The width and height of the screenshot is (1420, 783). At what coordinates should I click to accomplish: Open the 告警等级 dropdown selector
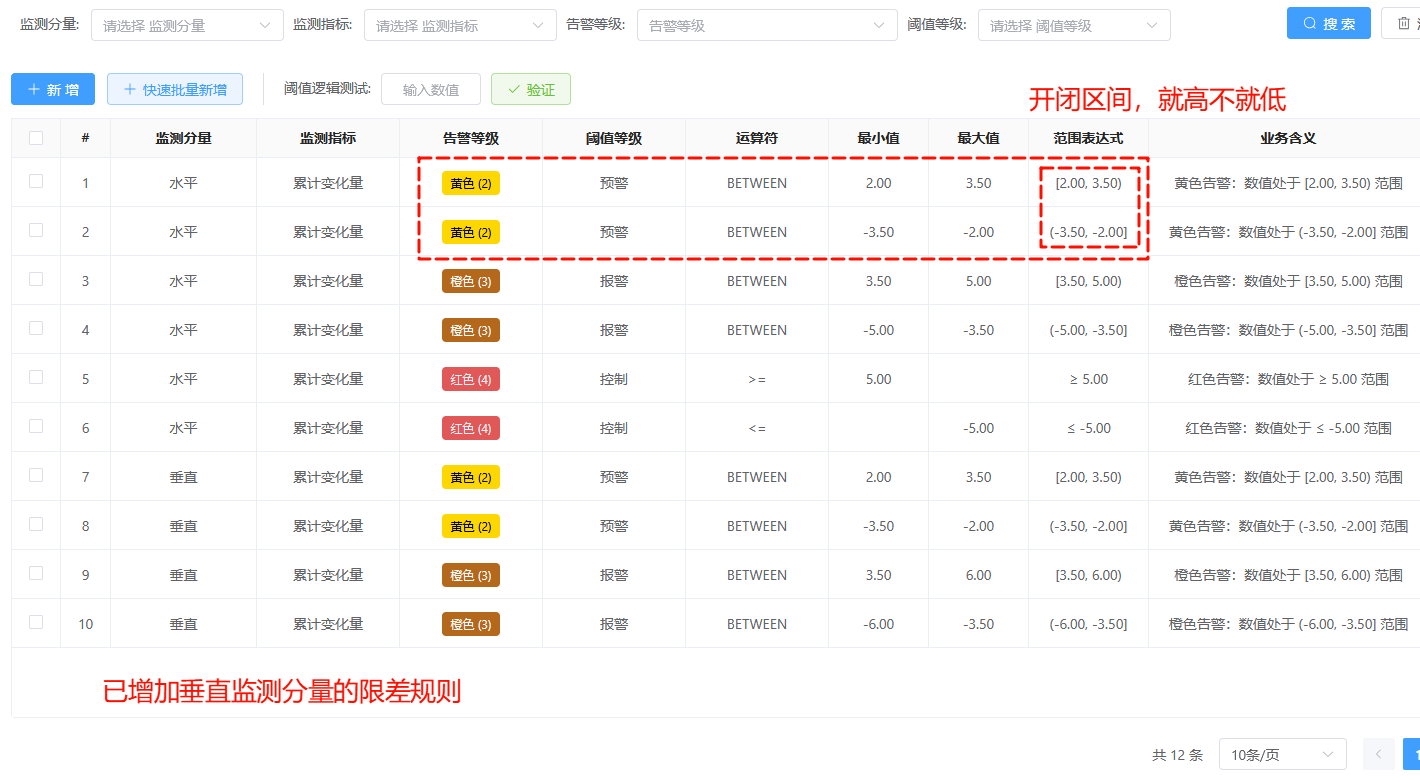(x=767, y=25)
